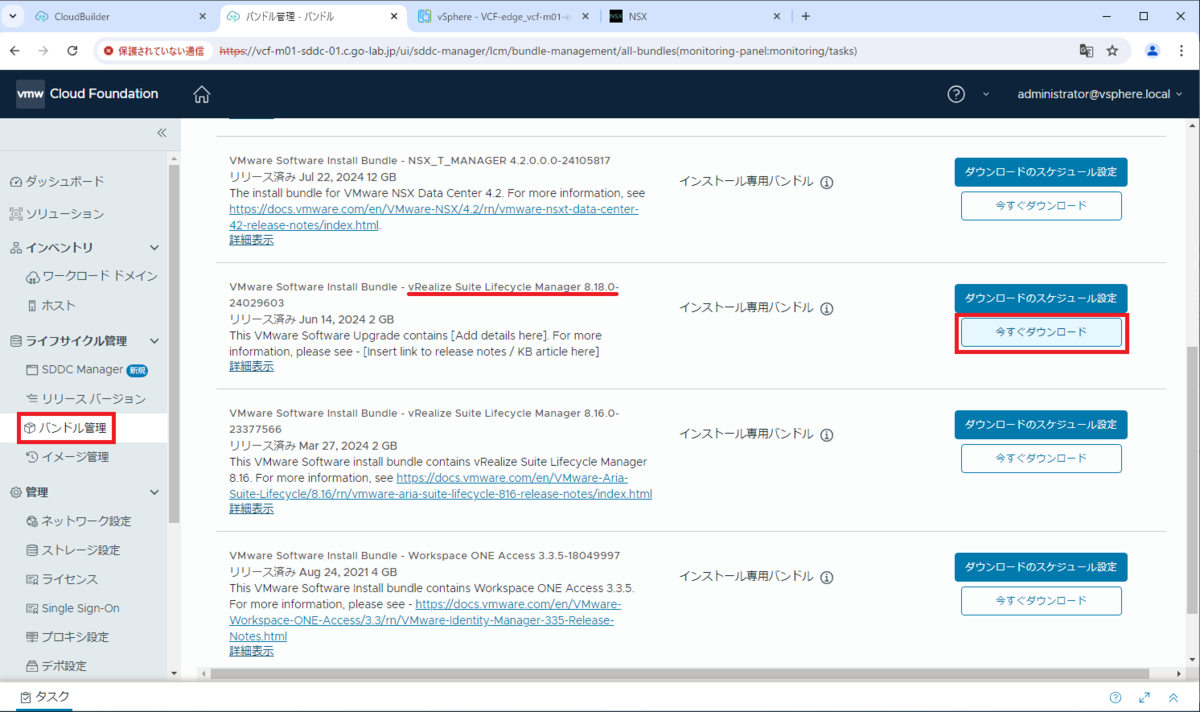Close the CloudBuilder browser tab
This screenshot has width=1200, height=712.
tap(202, 16)
